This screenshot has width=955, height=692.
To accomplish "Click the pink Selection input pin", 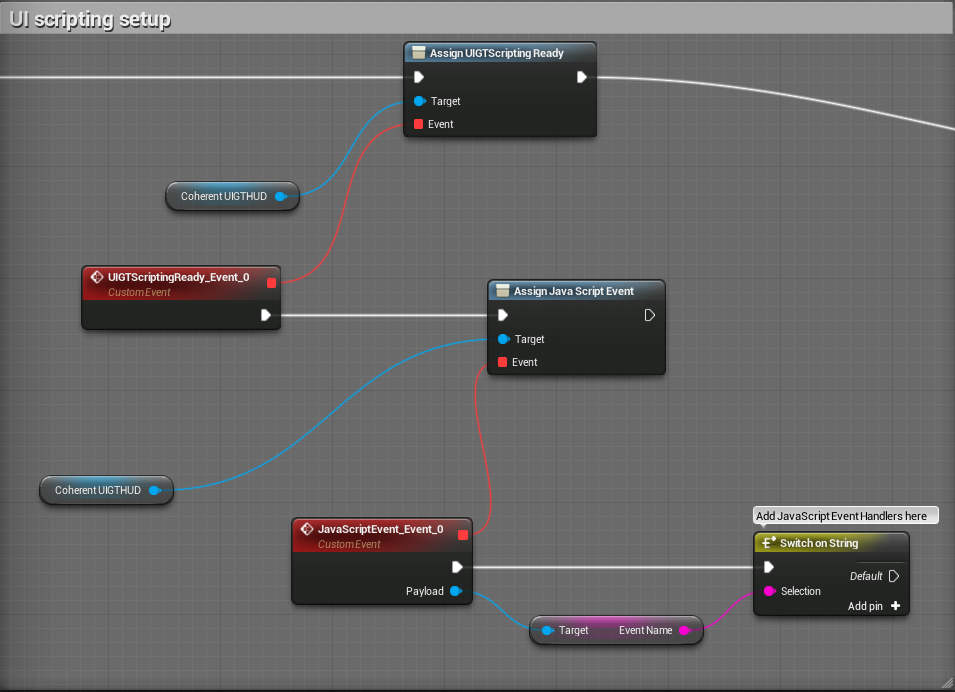I will [769, 591].
